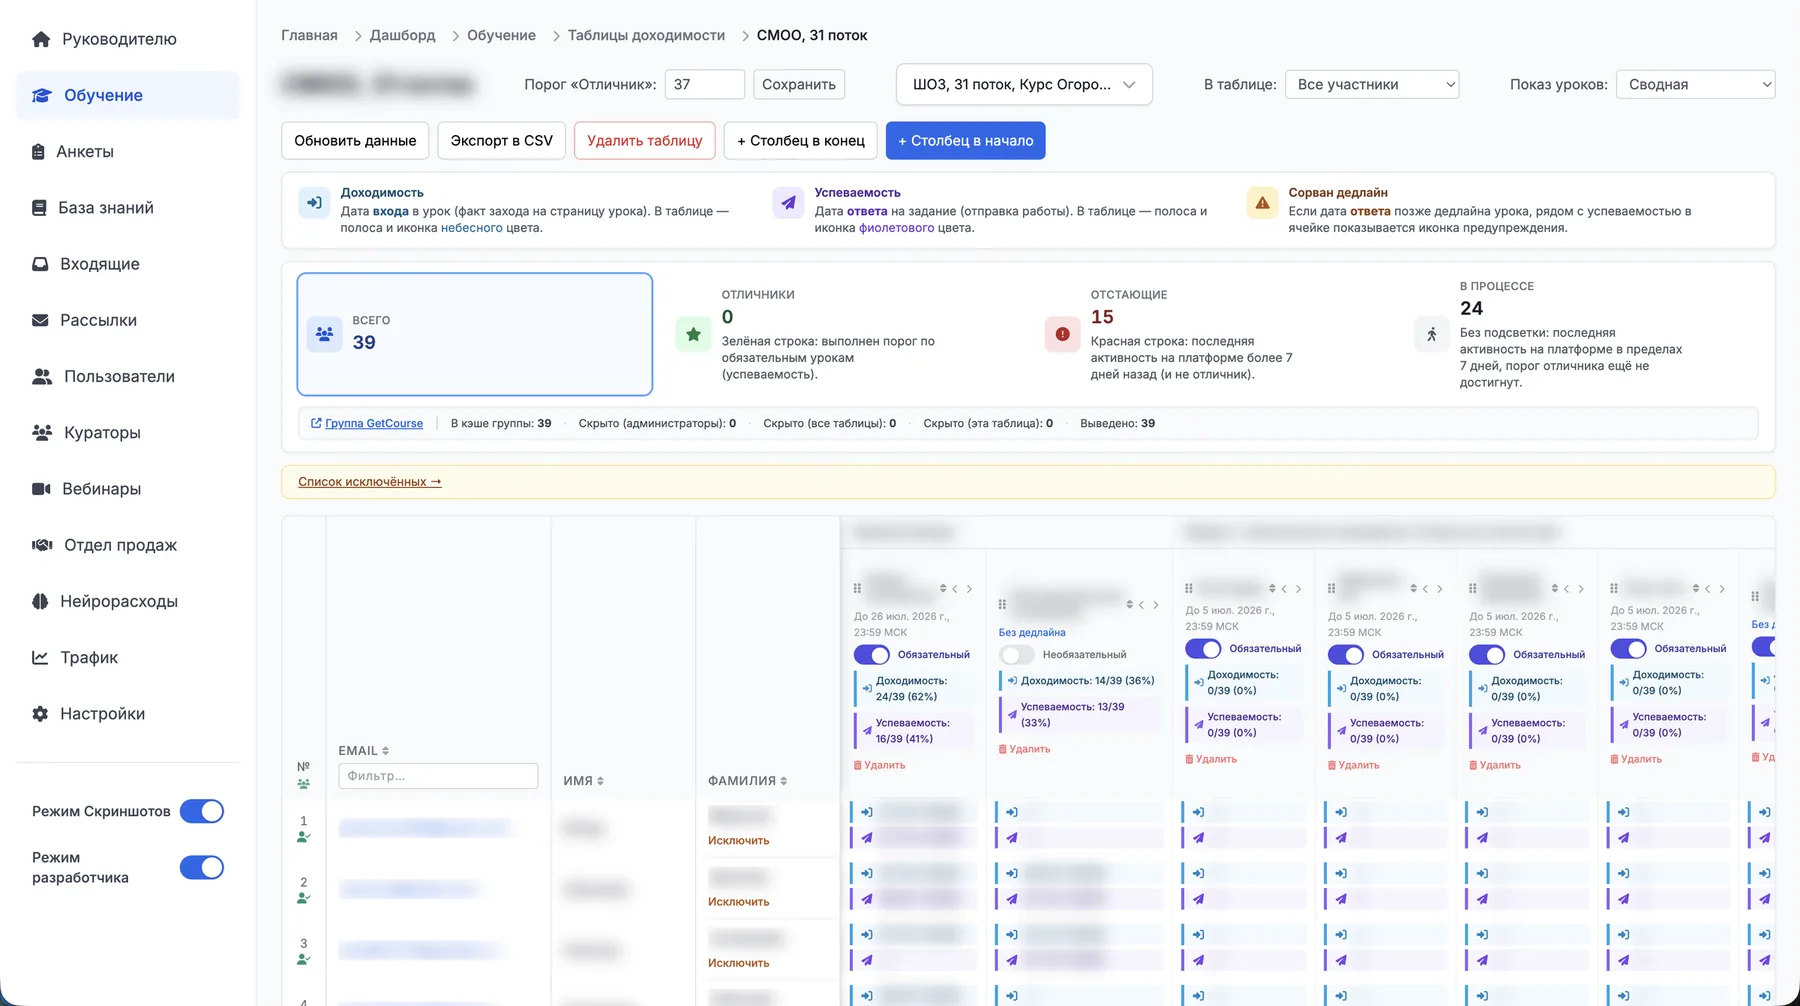
Task: Open the Все участники dropdown
Action: coord(1372,84)
